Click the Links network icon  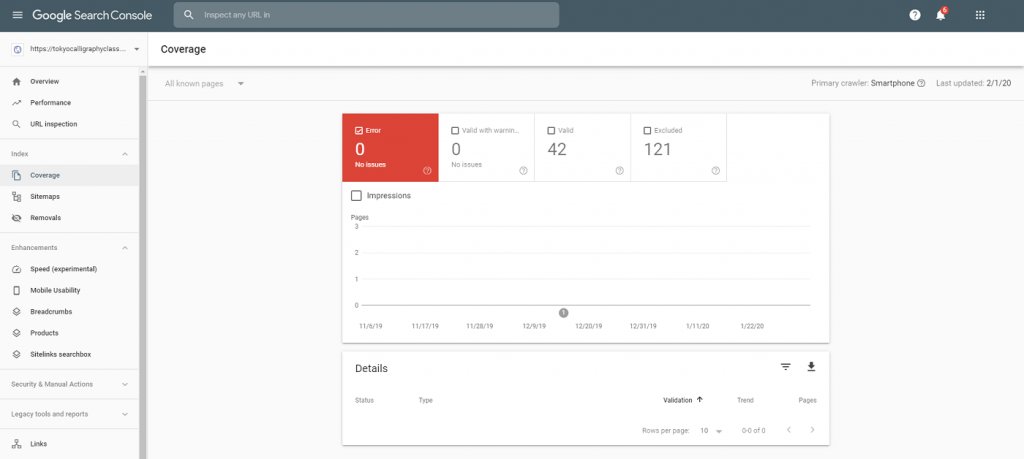17,444
